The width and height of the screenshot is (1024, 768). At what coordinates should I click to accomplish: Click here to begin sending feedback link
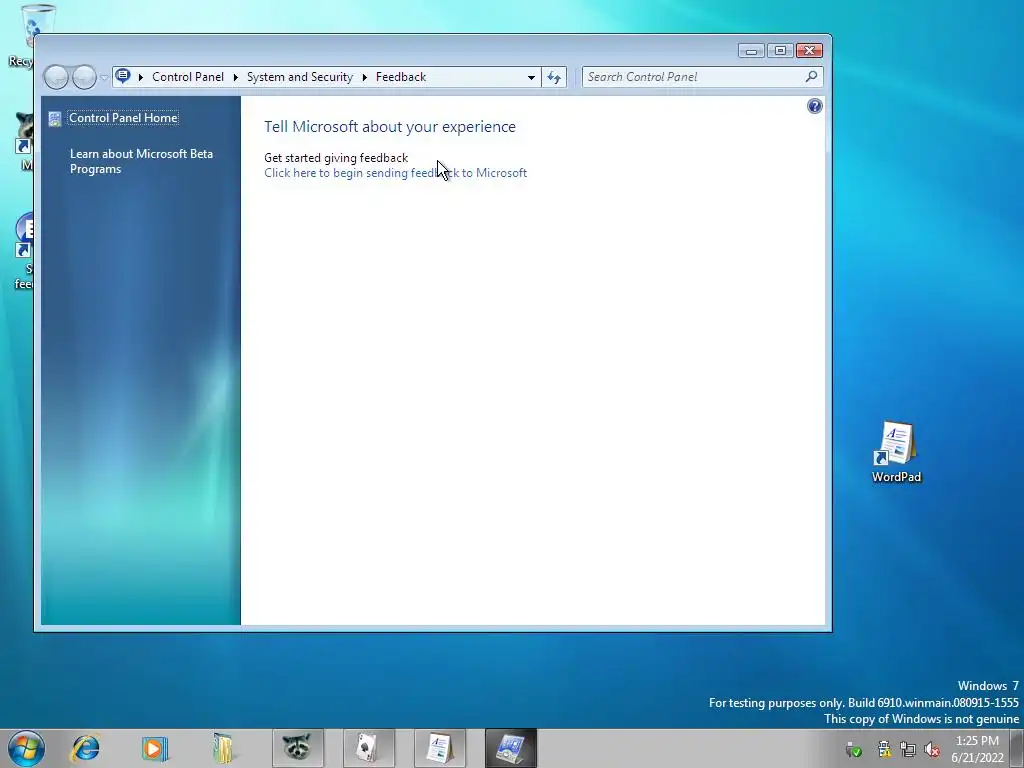click(395, 173)
